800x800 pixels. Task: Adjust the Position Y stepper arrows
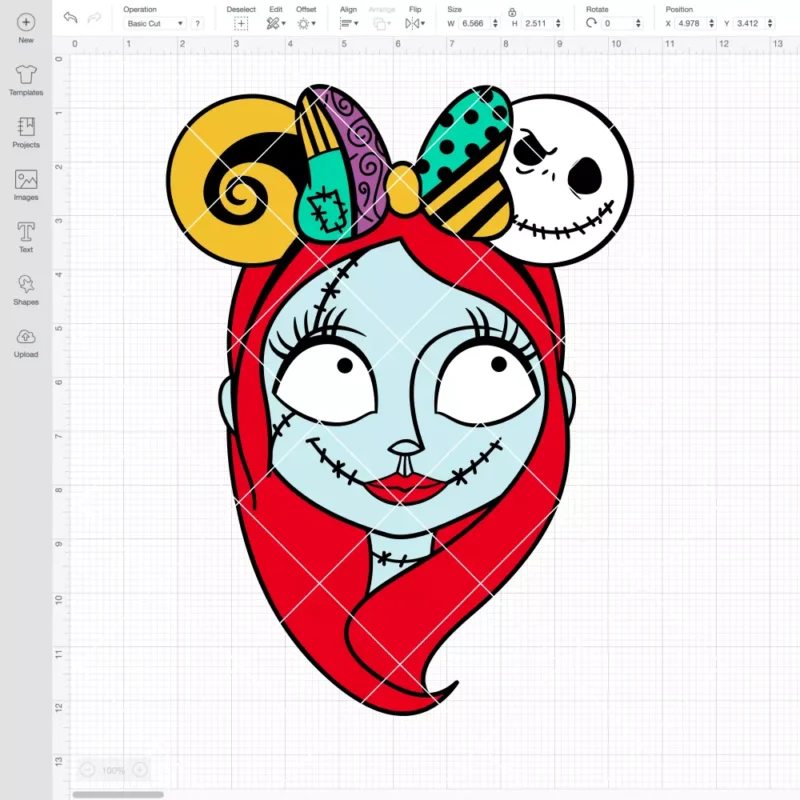770,23
